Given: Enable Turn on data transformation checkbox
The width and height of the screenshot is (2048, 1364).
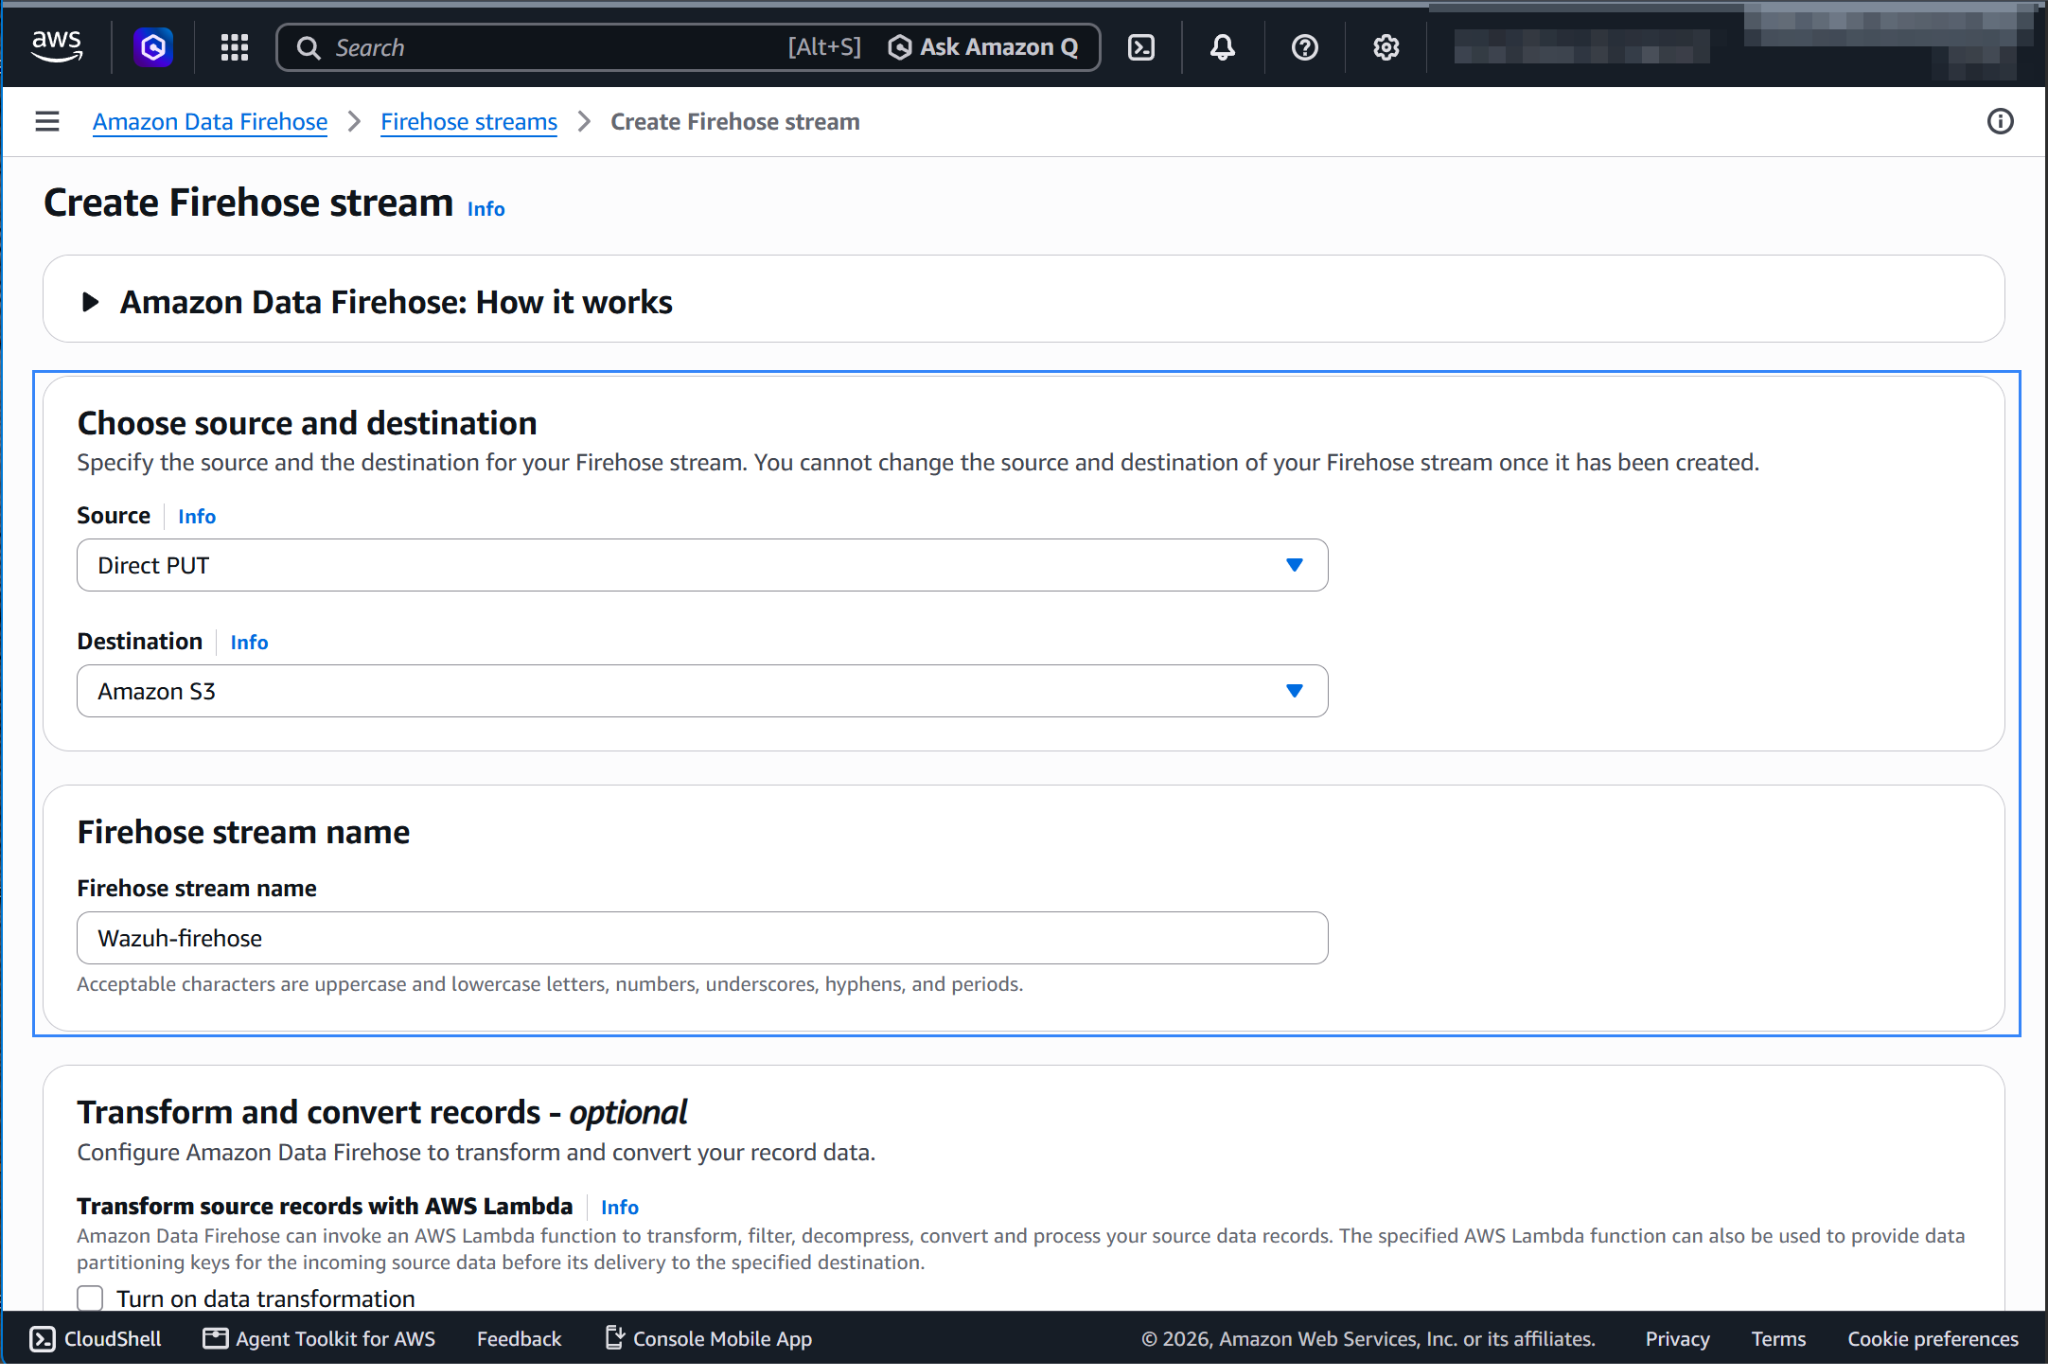Looking at the screenshot, I should (x=90, y=1298).
